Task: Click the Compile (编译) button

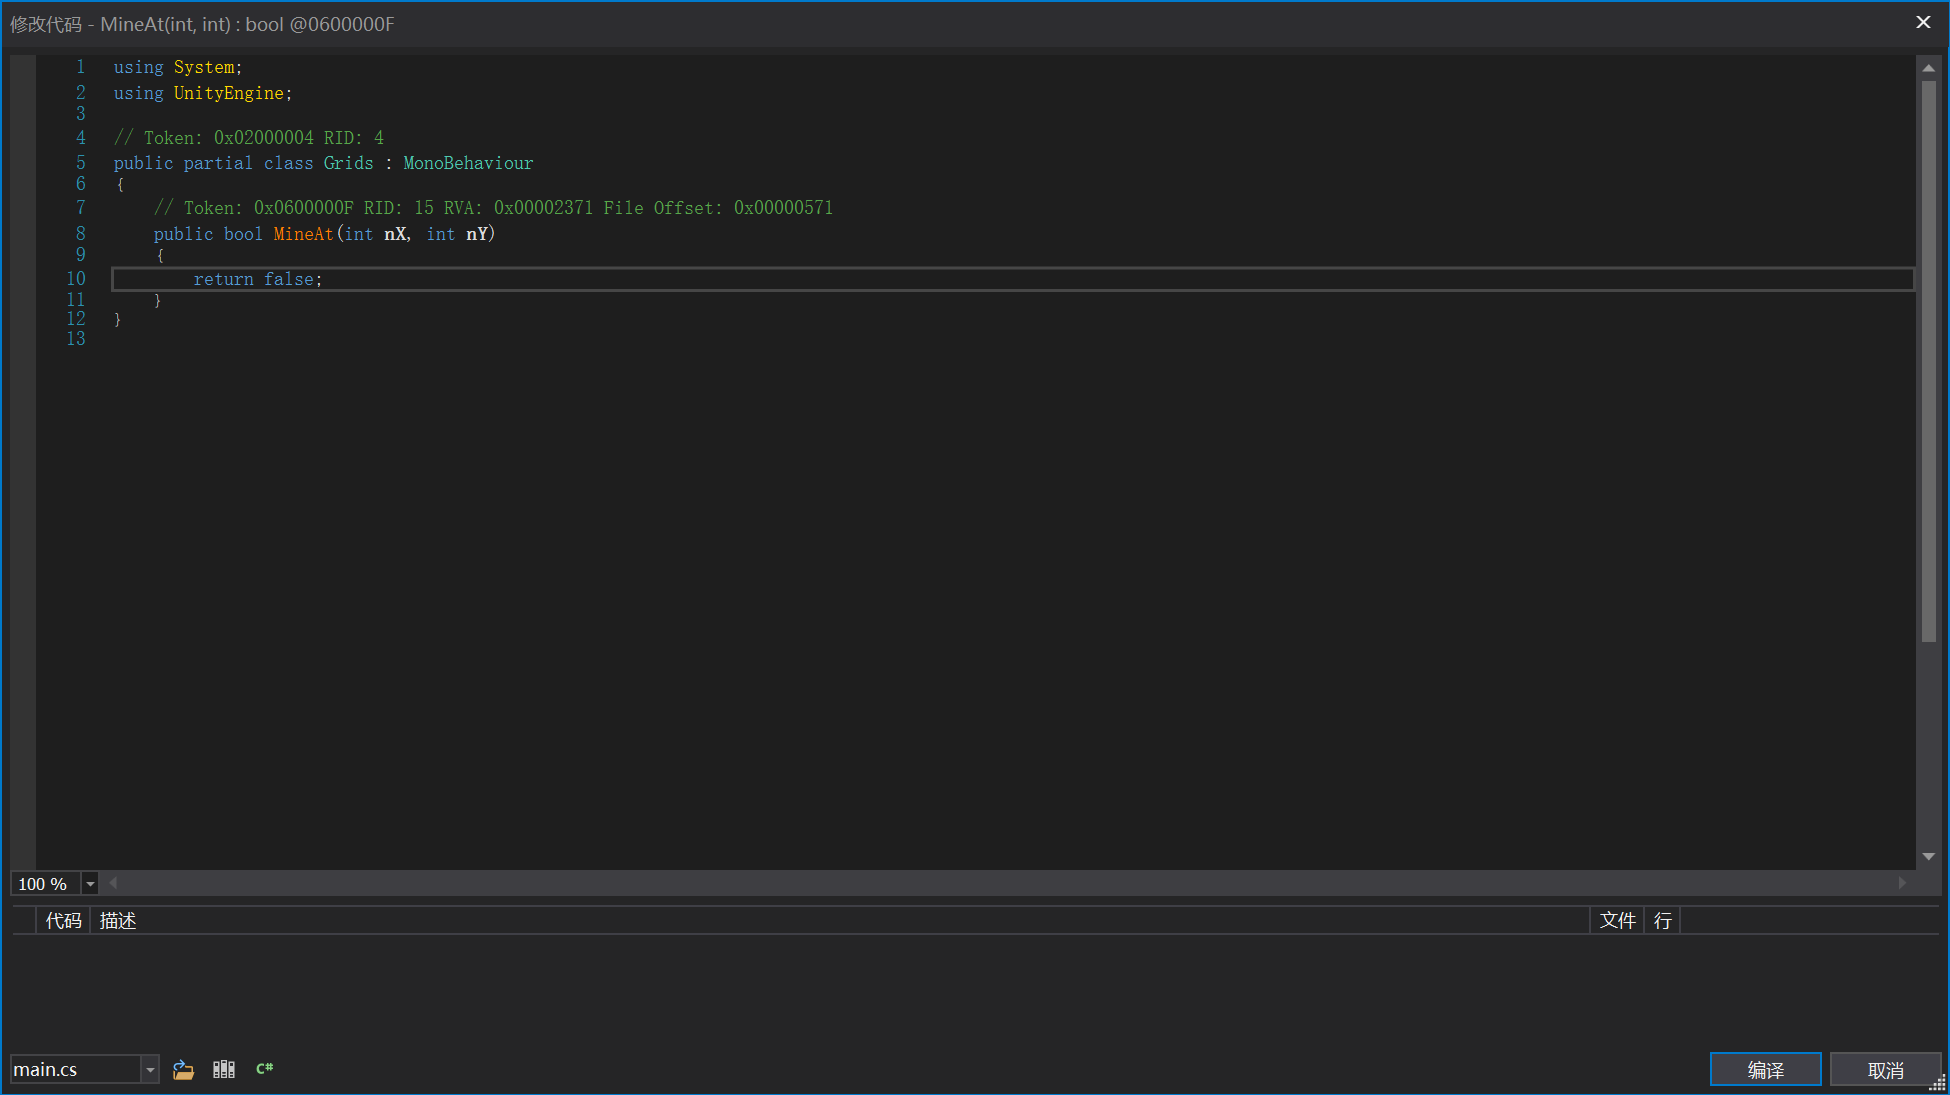Action: point(1765,1069)
